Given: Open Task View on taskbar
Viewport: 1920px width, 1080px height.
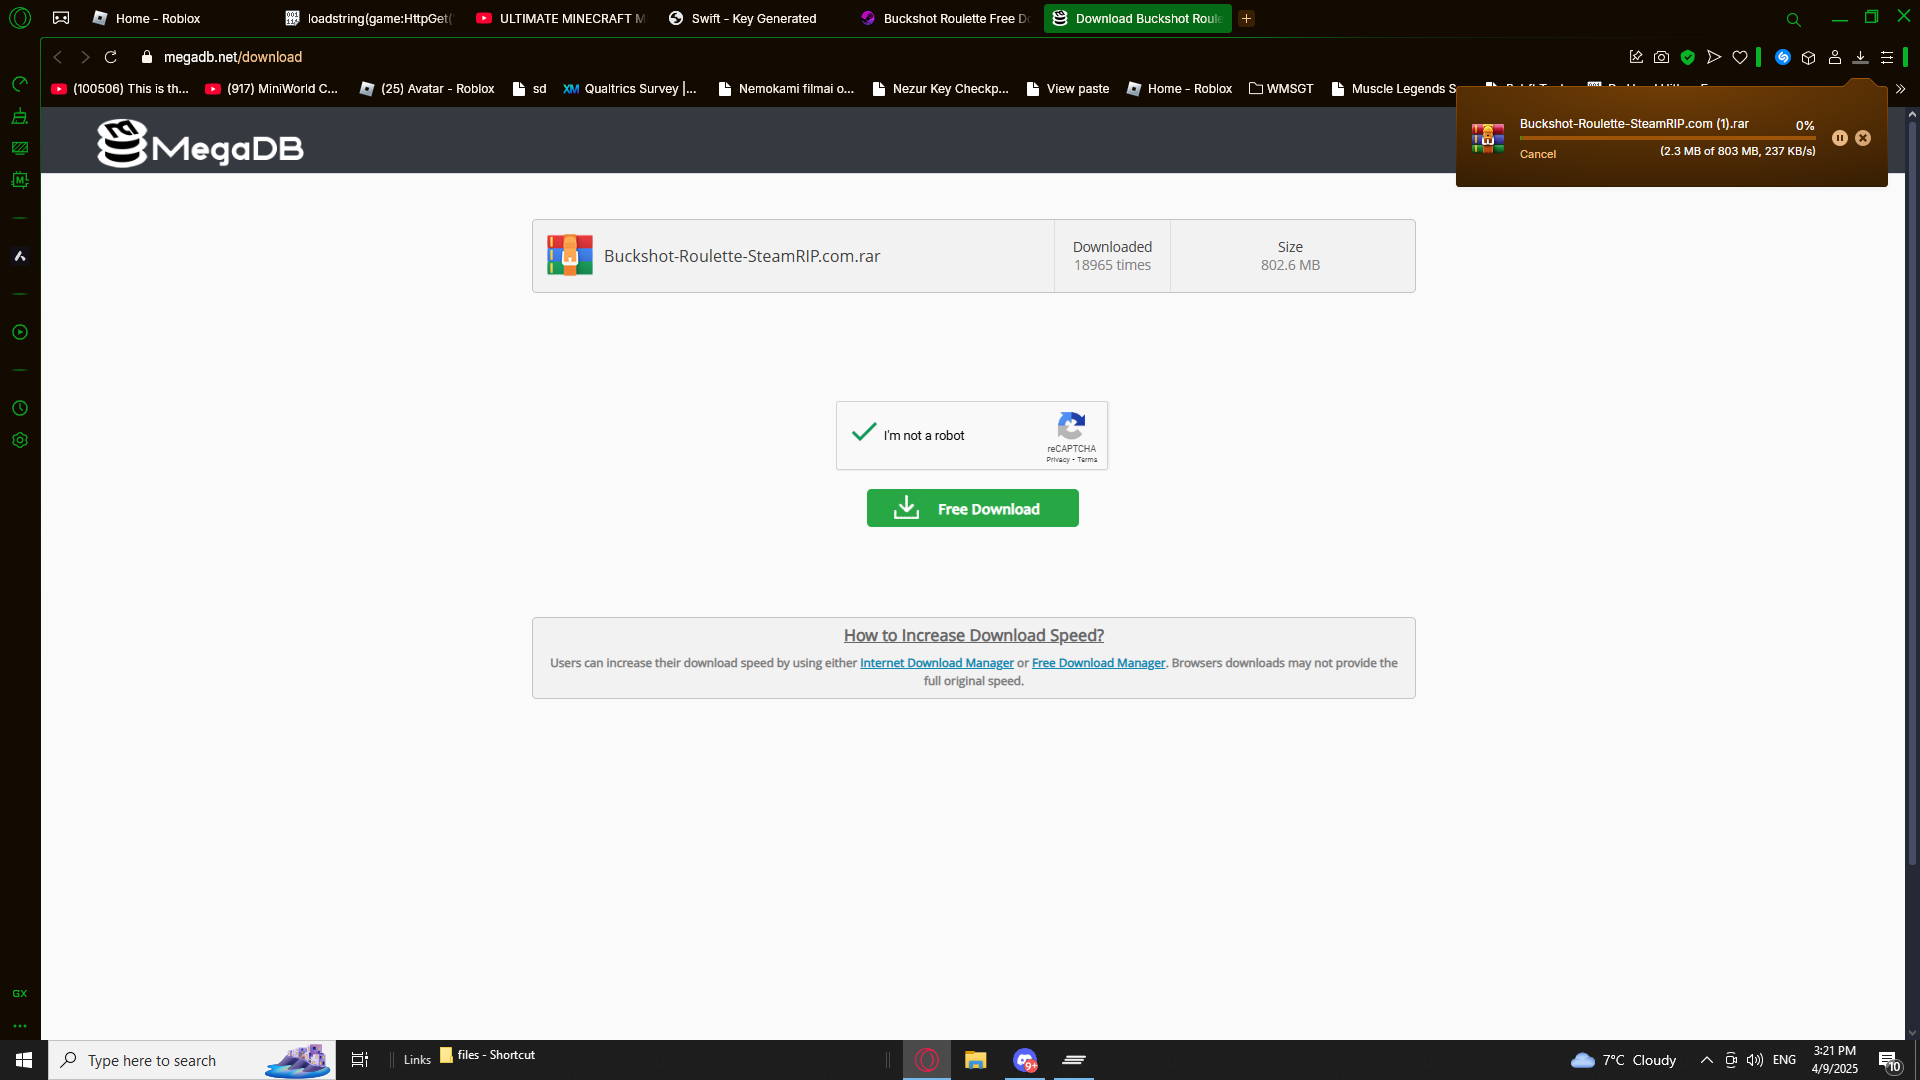Looking at the screenshot, I should [360, 1060].
